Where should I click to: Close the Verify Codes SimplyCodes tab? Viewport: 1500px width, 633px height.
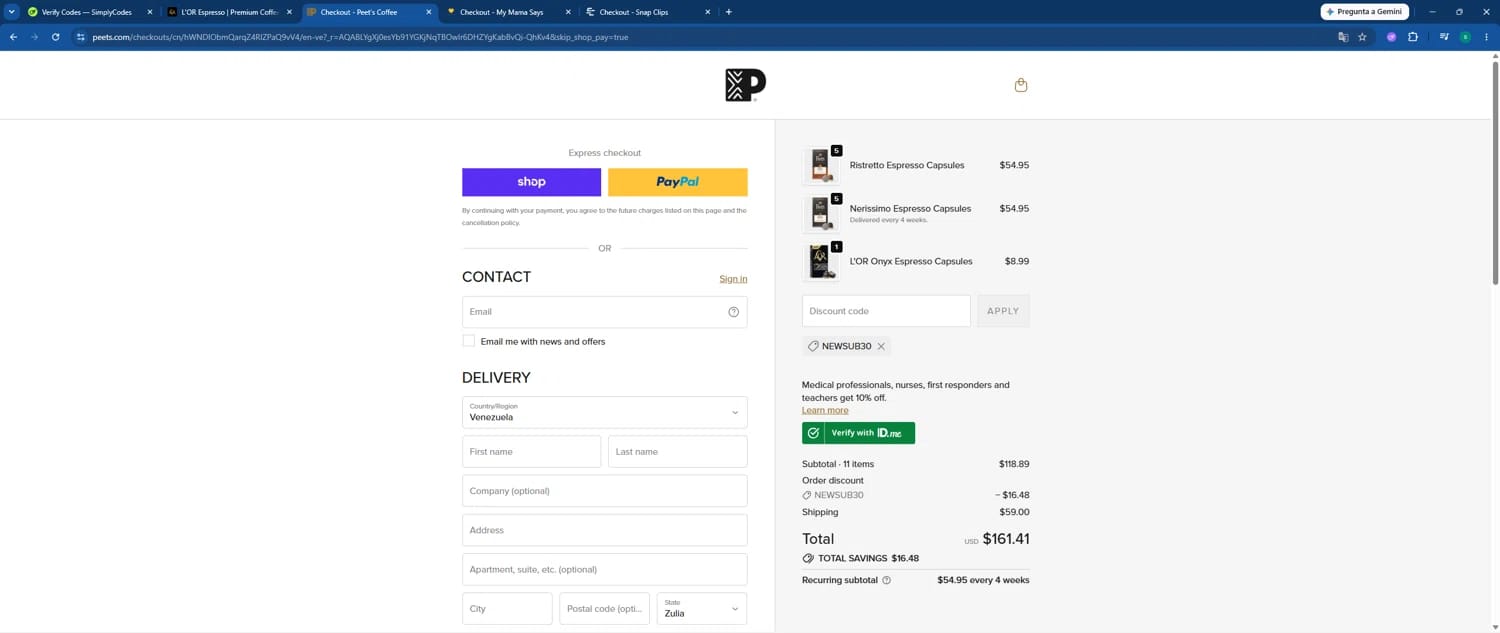[x=150, y=12]
